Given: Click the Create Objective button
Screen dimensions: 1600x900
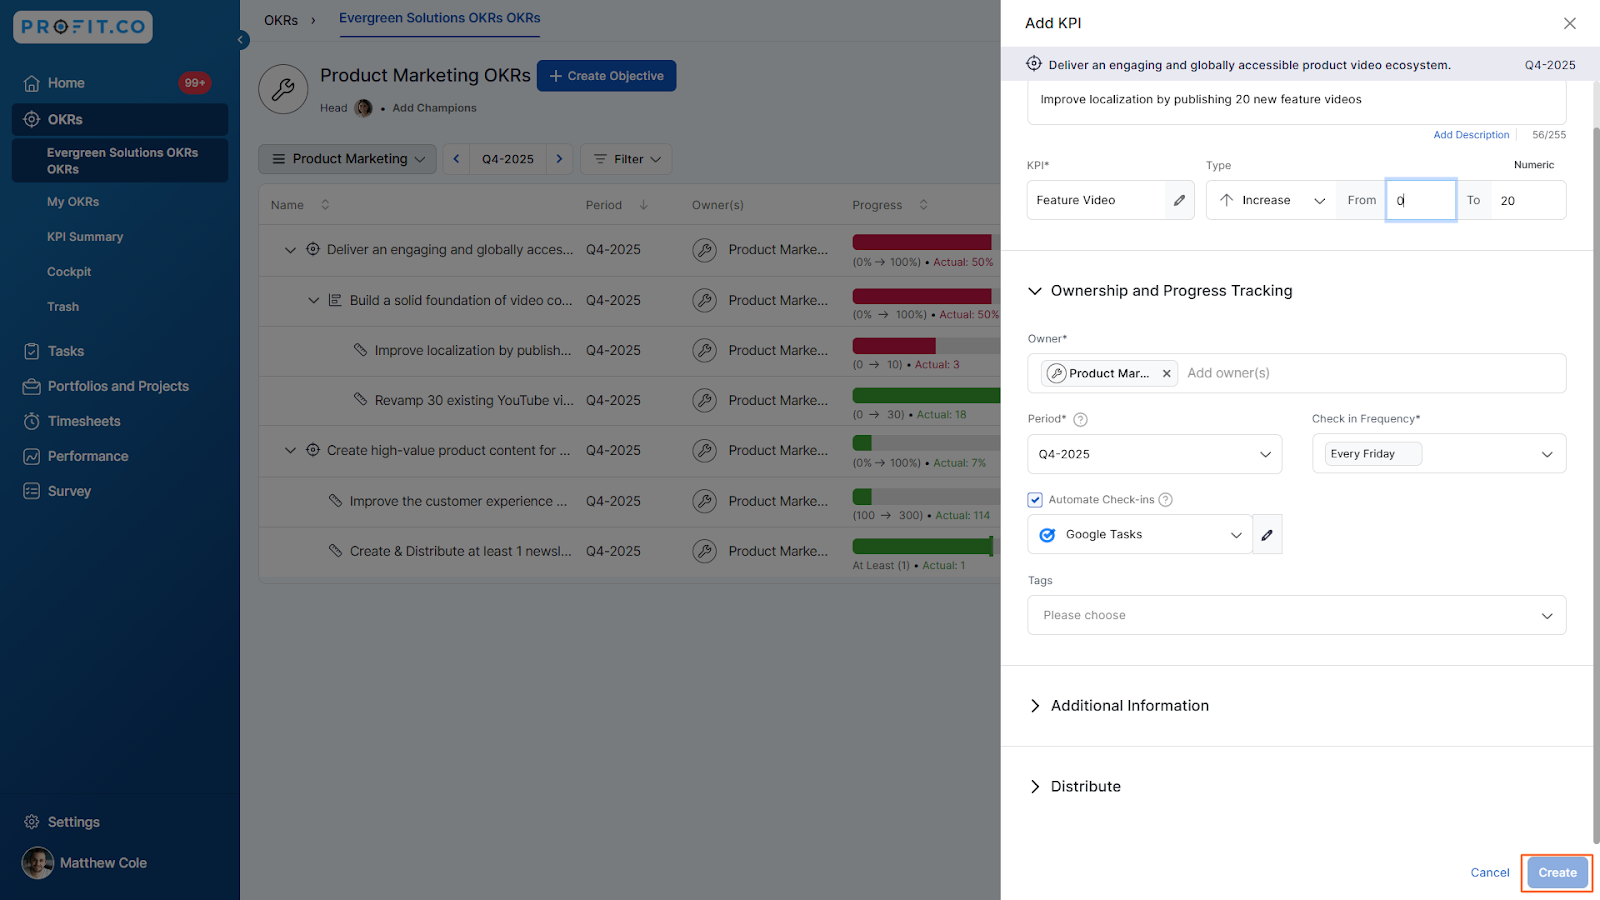Looking at the screenshot, I should pyautogui.click(x=607, y=76).
